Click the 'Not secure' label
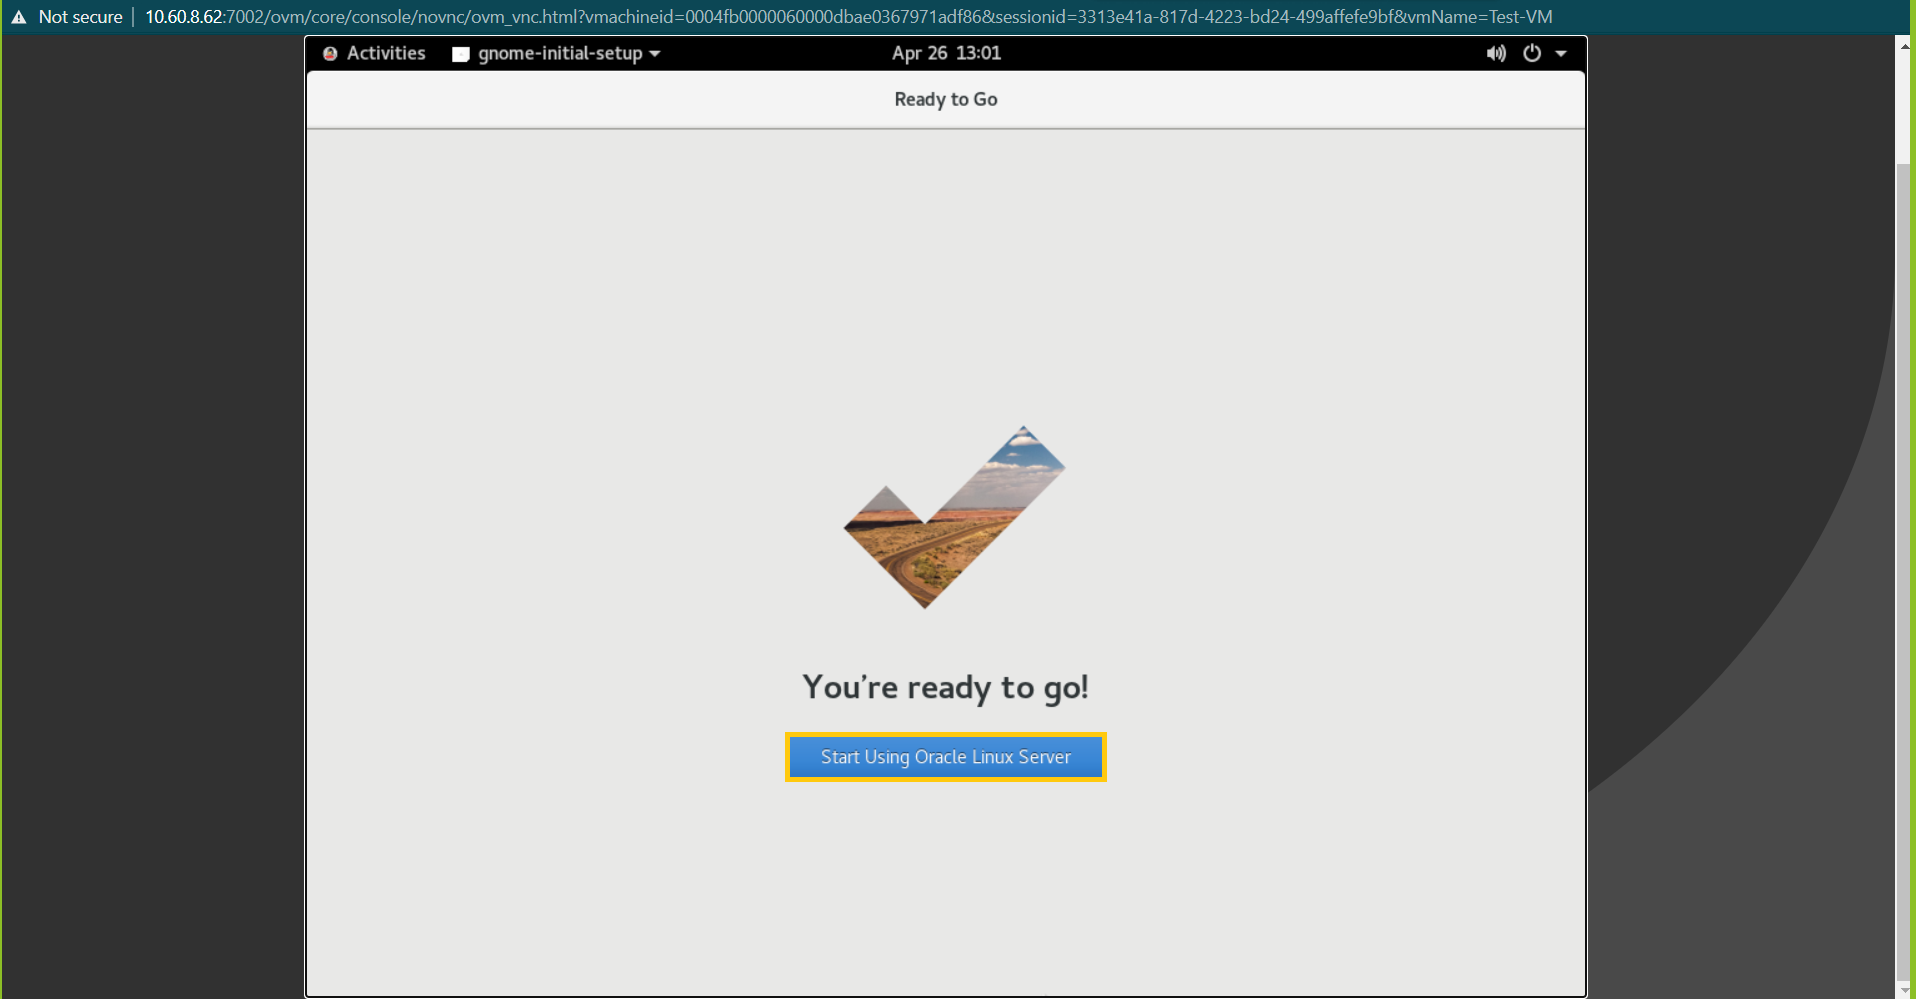The height and width of the screenshot is (999, 1916). [80, 17]
